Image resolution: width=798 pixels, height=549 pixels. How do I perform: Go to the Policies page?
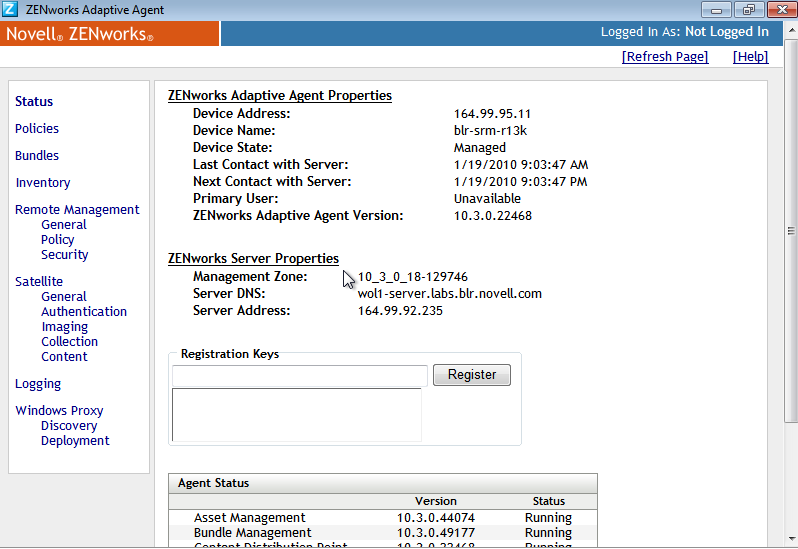[x=37, y=128]
